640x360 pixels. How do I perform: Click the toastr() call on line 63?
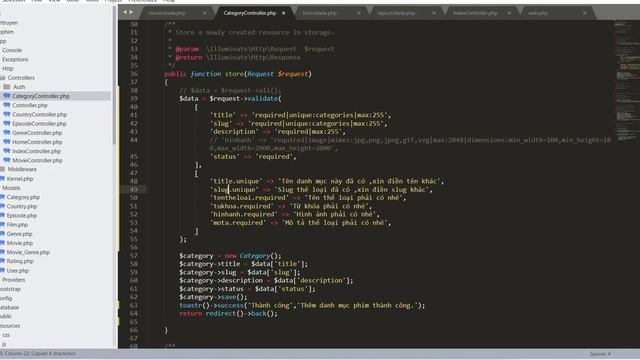click(194, 305)
